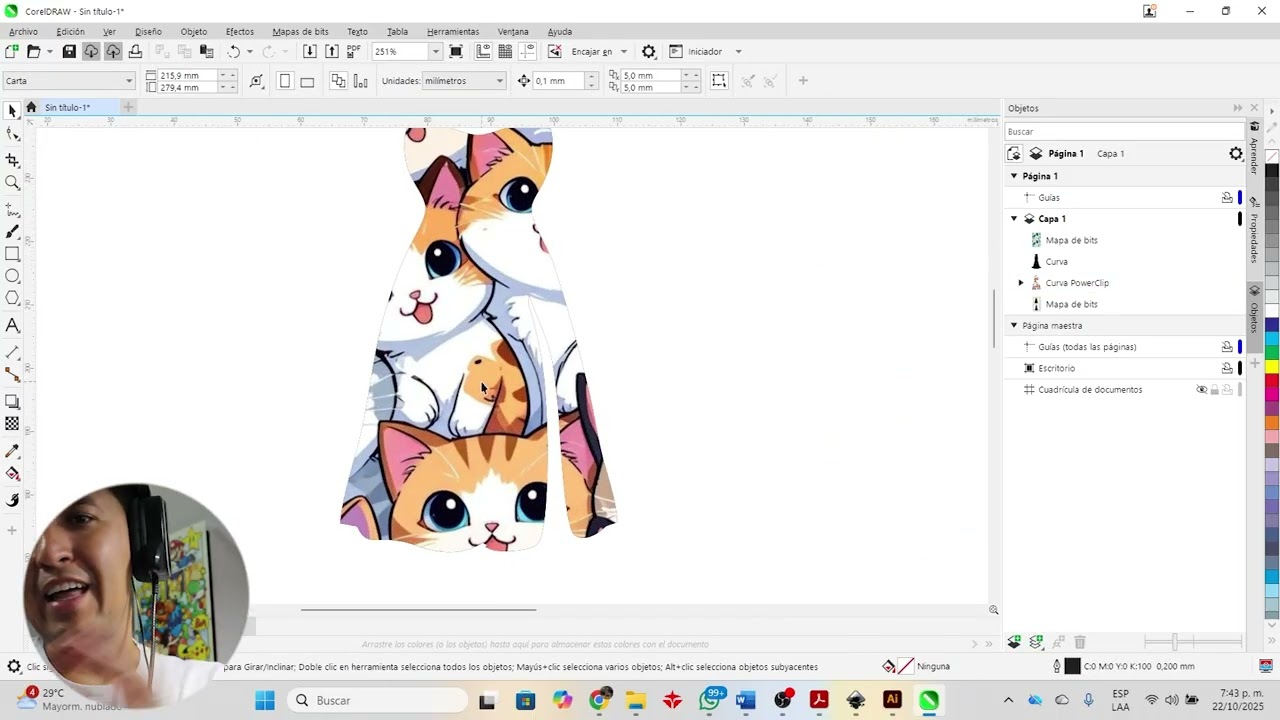Viewport: 1280px width, 720px height.
Task: Click the no-color swatch in the palette
Action: click(1272, 157)
